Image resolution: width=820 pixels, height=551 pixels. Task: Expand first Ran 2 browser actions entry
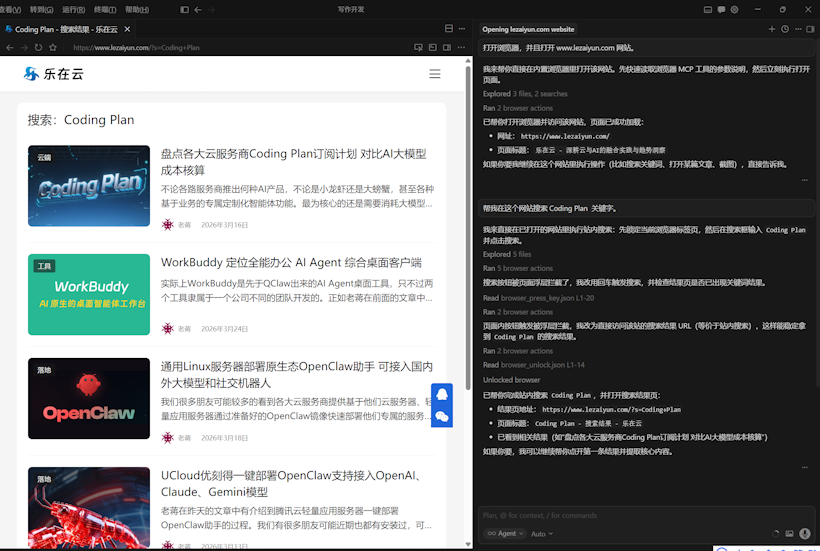(x=518, y=108)
